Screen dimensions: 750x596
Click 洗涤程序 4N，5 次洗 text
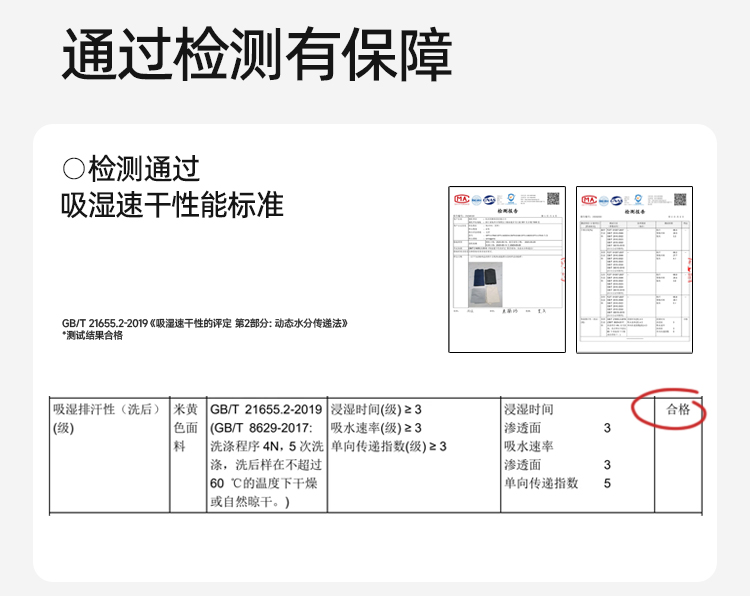point(267,446)
